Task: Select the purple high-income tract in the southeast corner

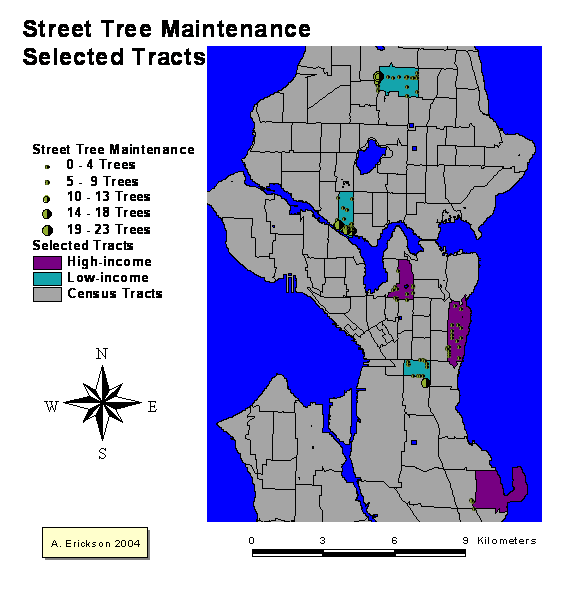Action: point(500,490)
